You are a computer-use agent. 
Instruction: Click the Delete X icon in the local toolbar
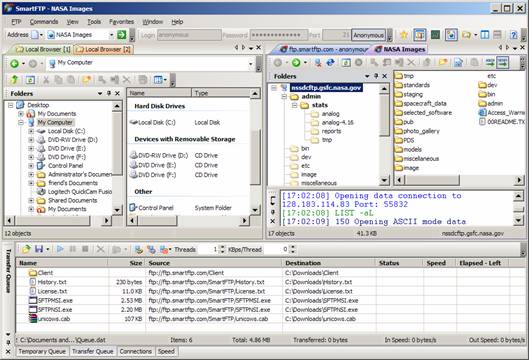click(x=127, y=80)
